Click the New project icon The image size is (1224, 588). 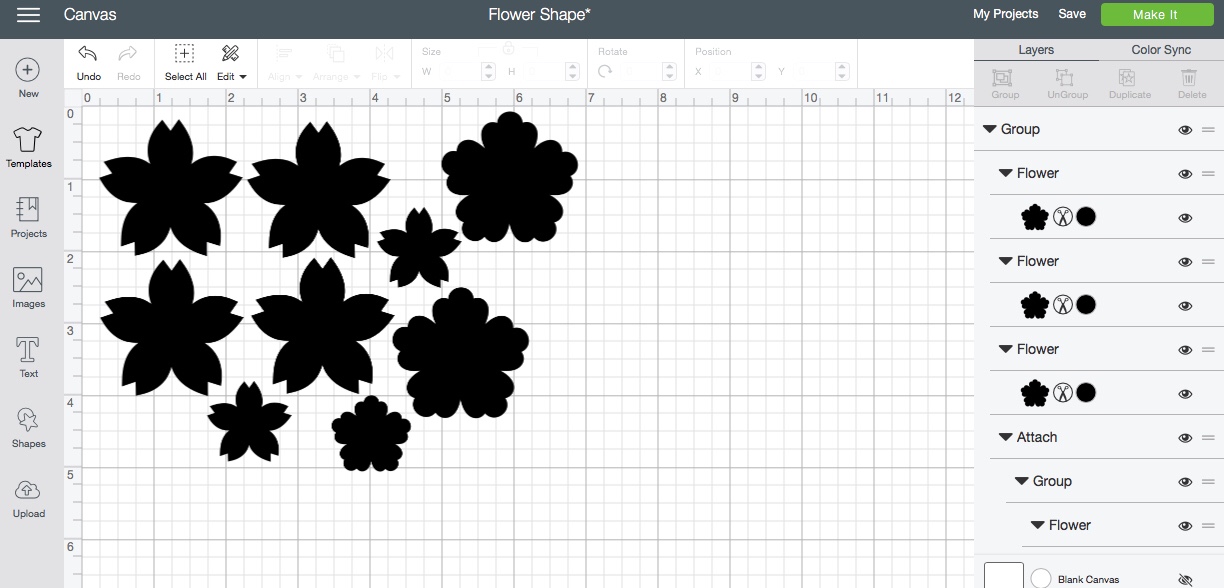click(x=28, y=70)
